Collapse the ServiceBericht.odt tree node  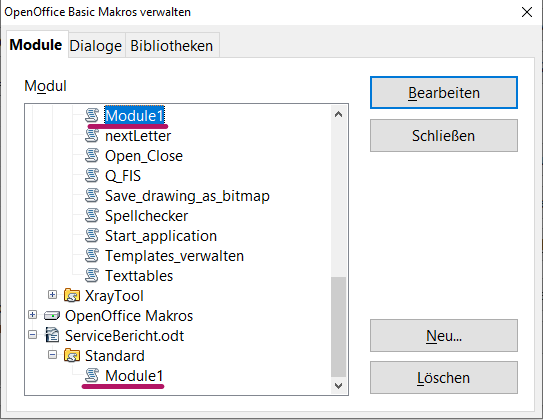[33, 335]
